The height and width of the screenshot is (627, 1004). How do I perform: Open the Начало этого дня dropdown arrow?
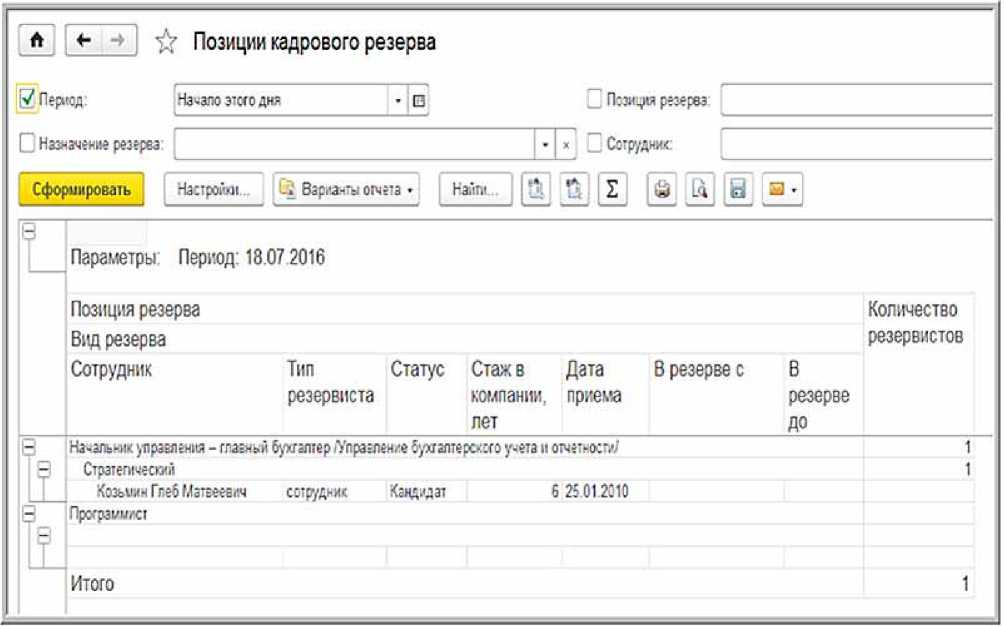pos(398,101)
